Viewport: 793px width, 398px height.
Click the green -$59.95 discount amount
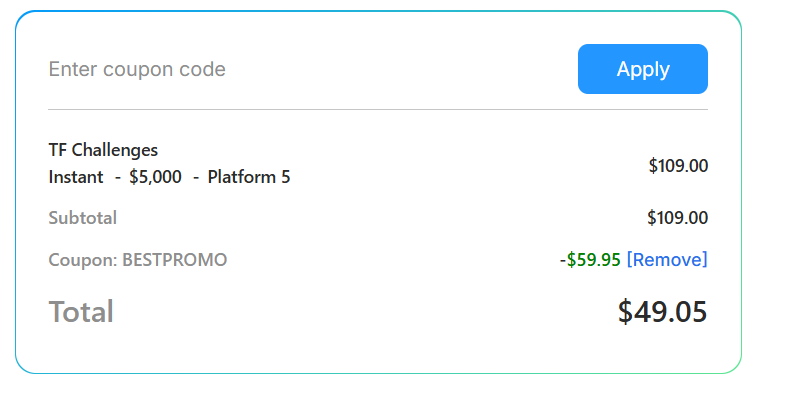coord(590,259)
